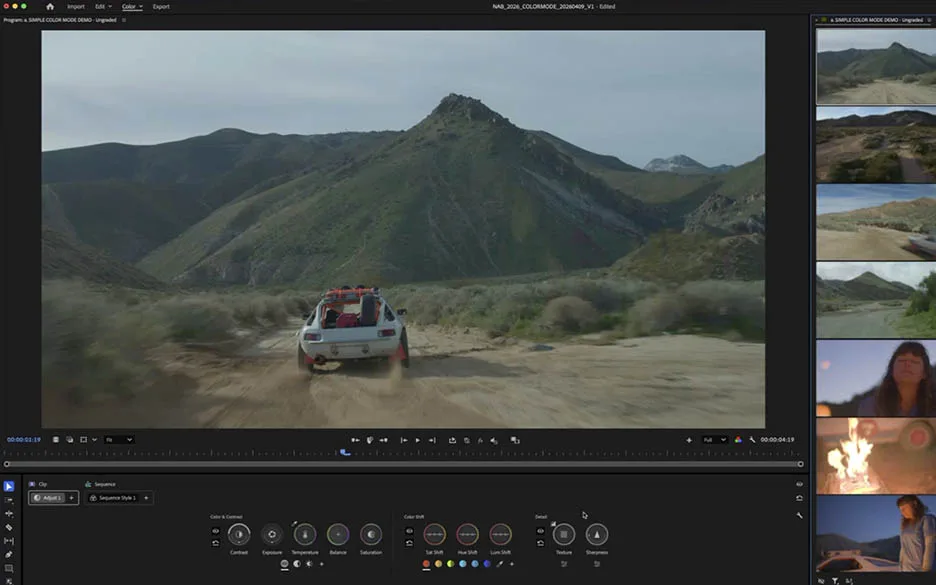
Task: Click the Mark Out button
Action: [x=383, y=440]
